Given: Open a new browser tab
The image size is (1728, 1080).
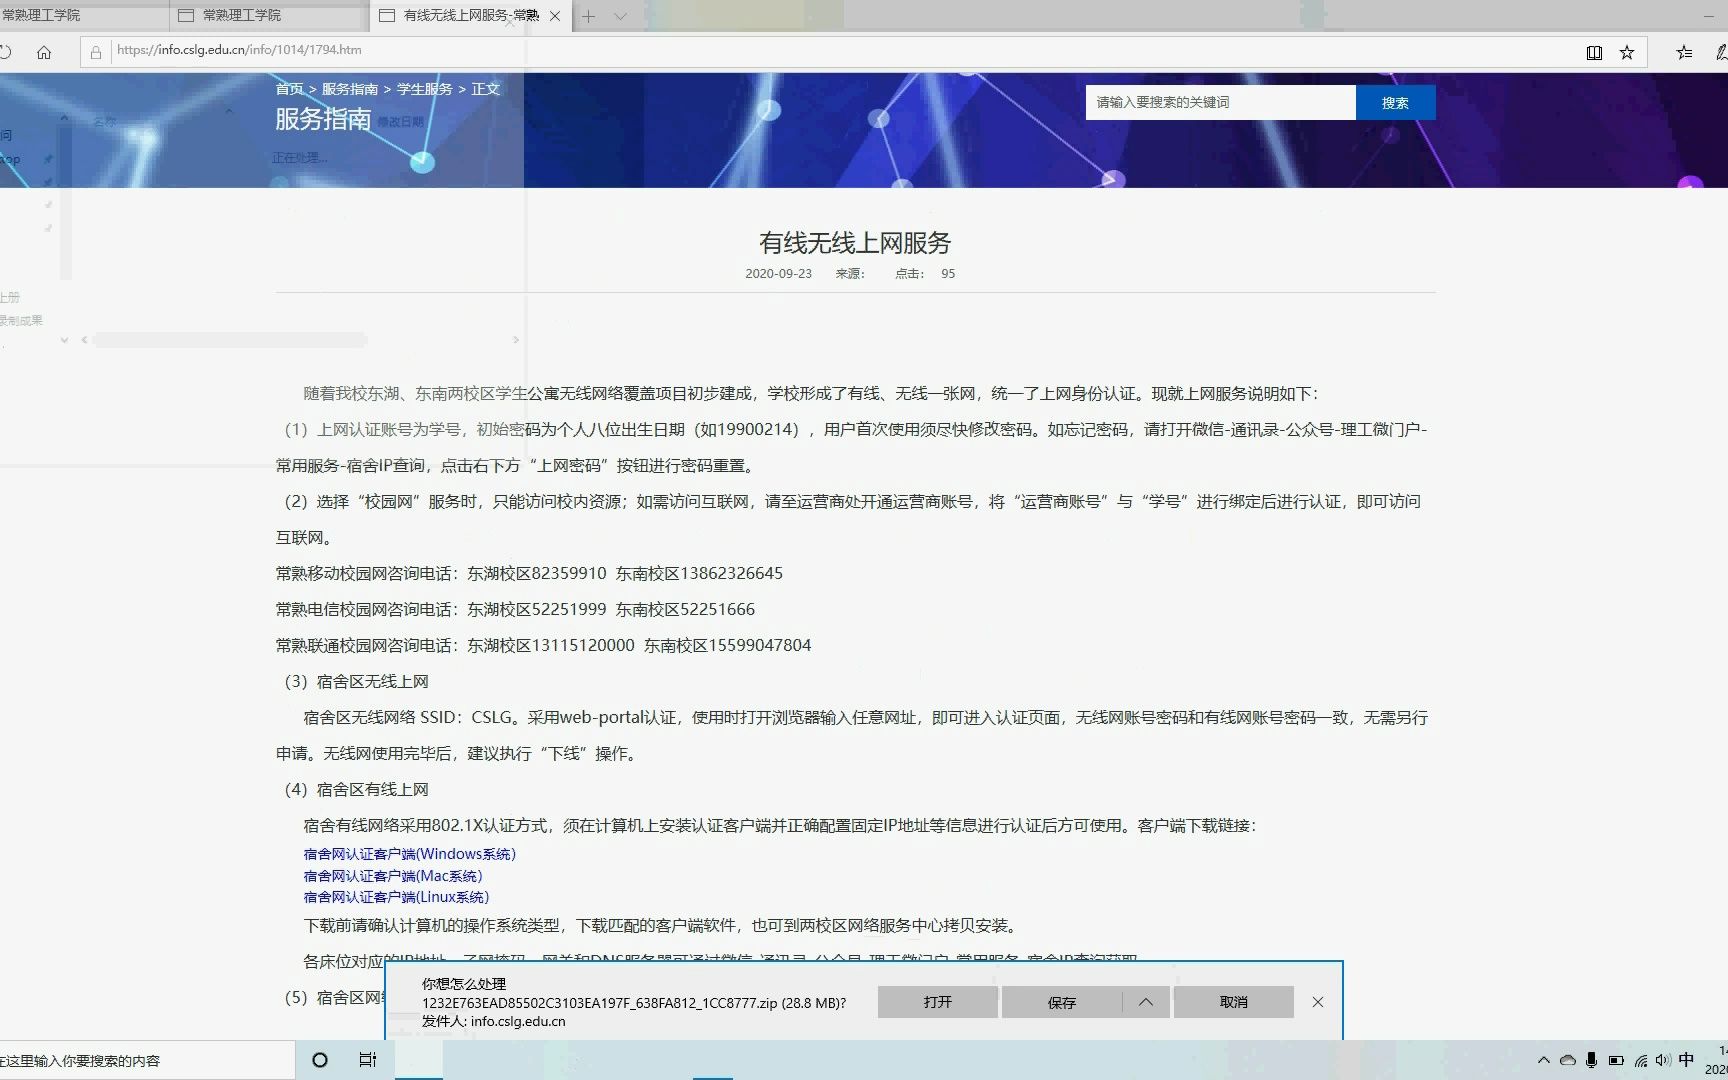Looking at the screenshot, I should [x=588, y=16].
